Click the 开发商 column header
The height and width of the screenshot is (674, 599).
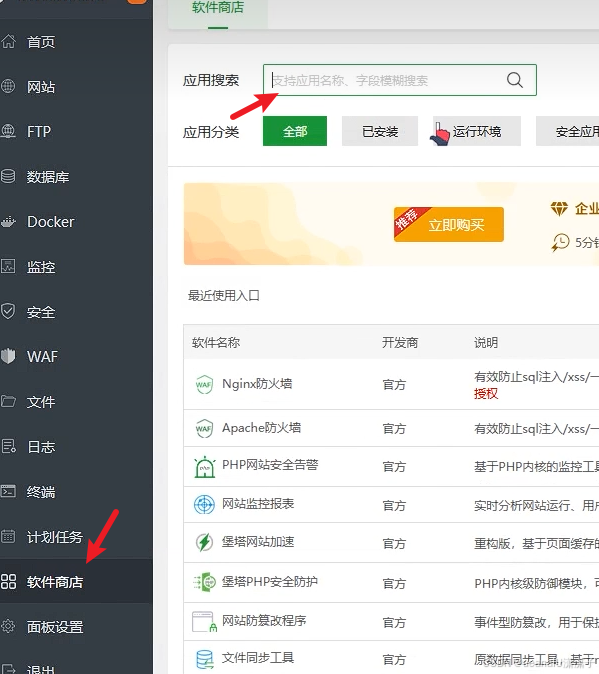point(400,343)
